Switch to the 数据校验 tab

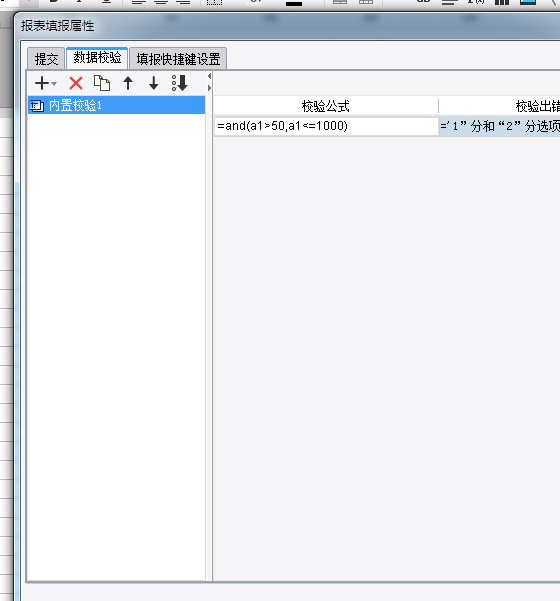[x=97, y=58]
